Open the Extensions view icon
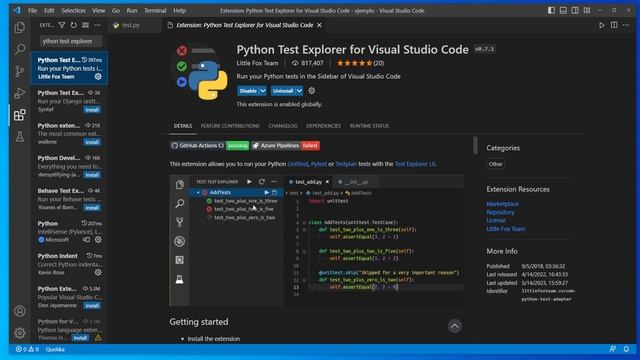This screenshot has height=360, width=640. tap(20, 115)
